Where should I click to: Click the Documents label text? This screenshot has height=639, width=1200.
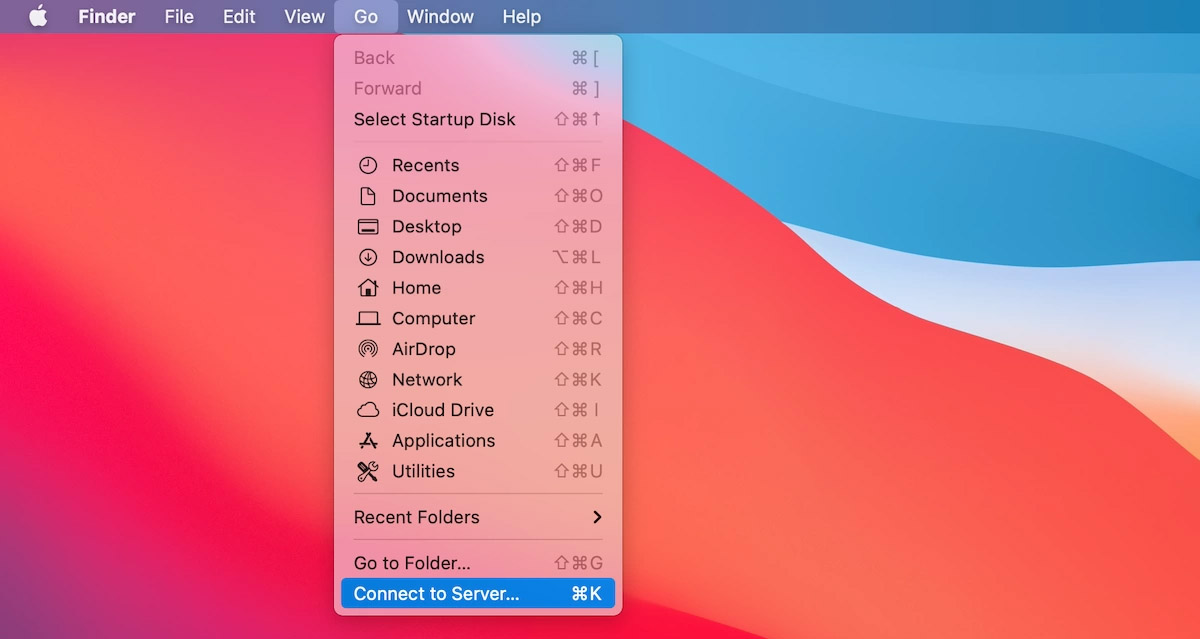pos(439,196)
